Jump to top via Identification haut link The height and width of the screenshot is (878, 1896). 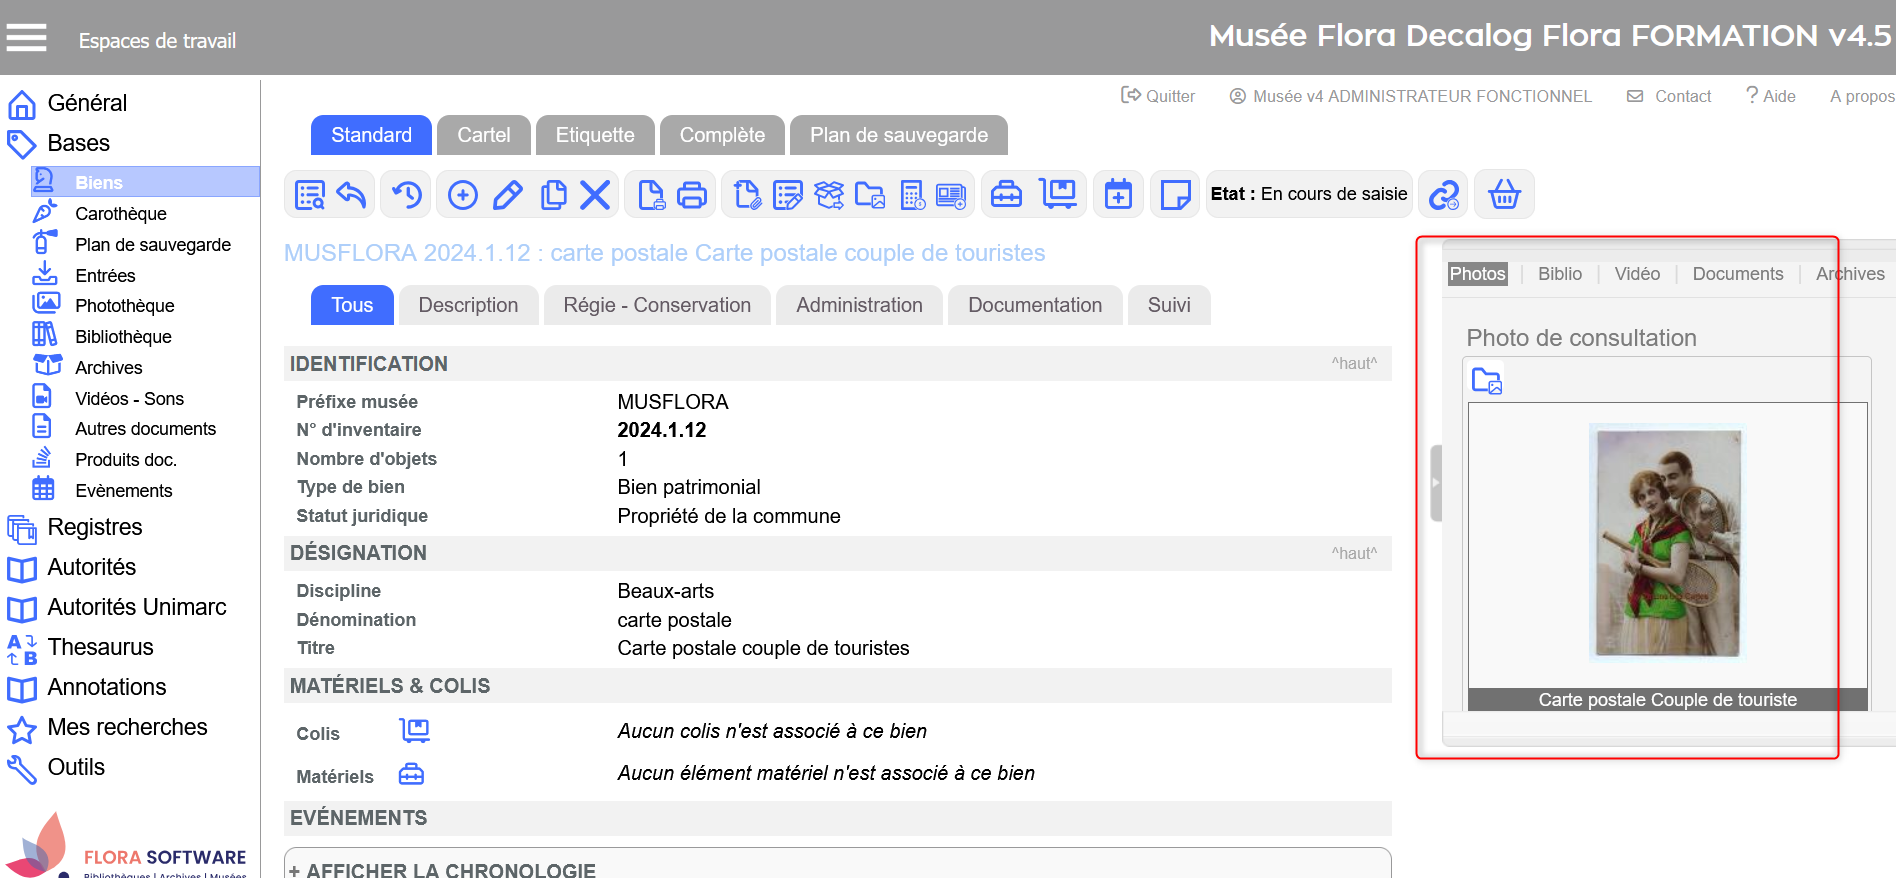click(1353, 364)
